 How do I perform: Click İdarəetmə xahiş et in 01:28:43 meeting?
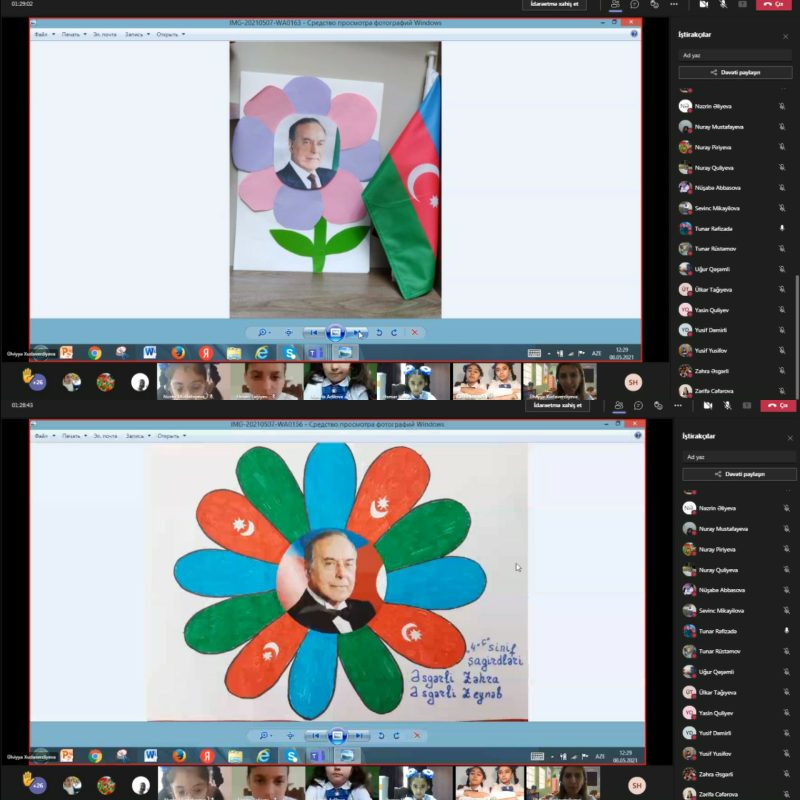click(558, 406)
